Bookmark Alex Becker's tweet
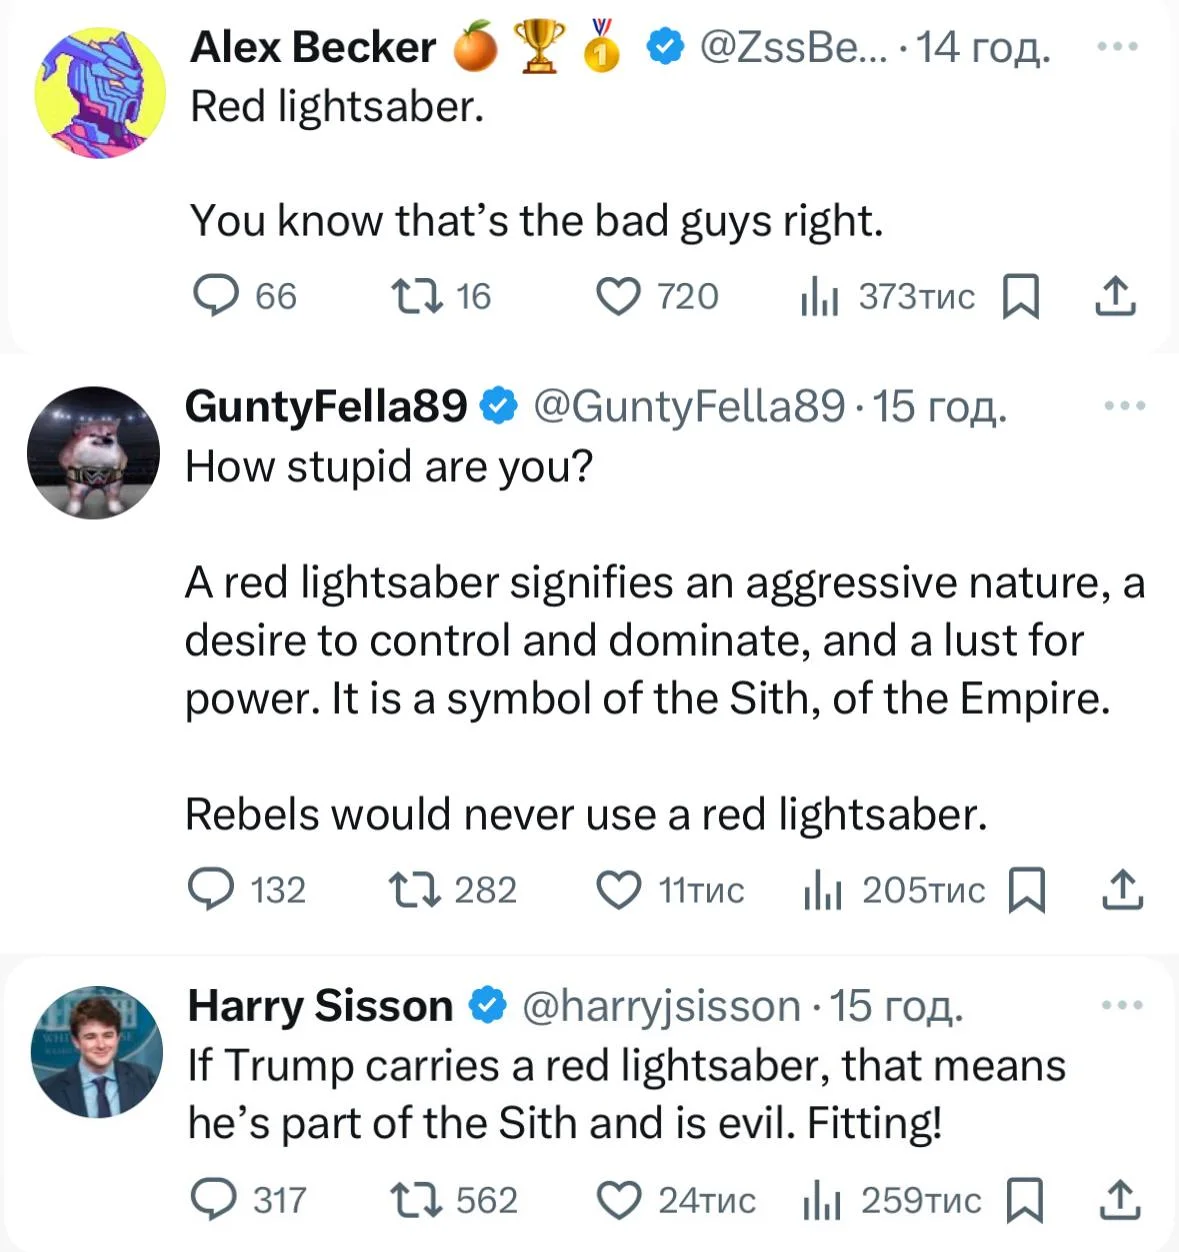1179x1252 pixels. pyautogui.click(x=1021, y=296)
